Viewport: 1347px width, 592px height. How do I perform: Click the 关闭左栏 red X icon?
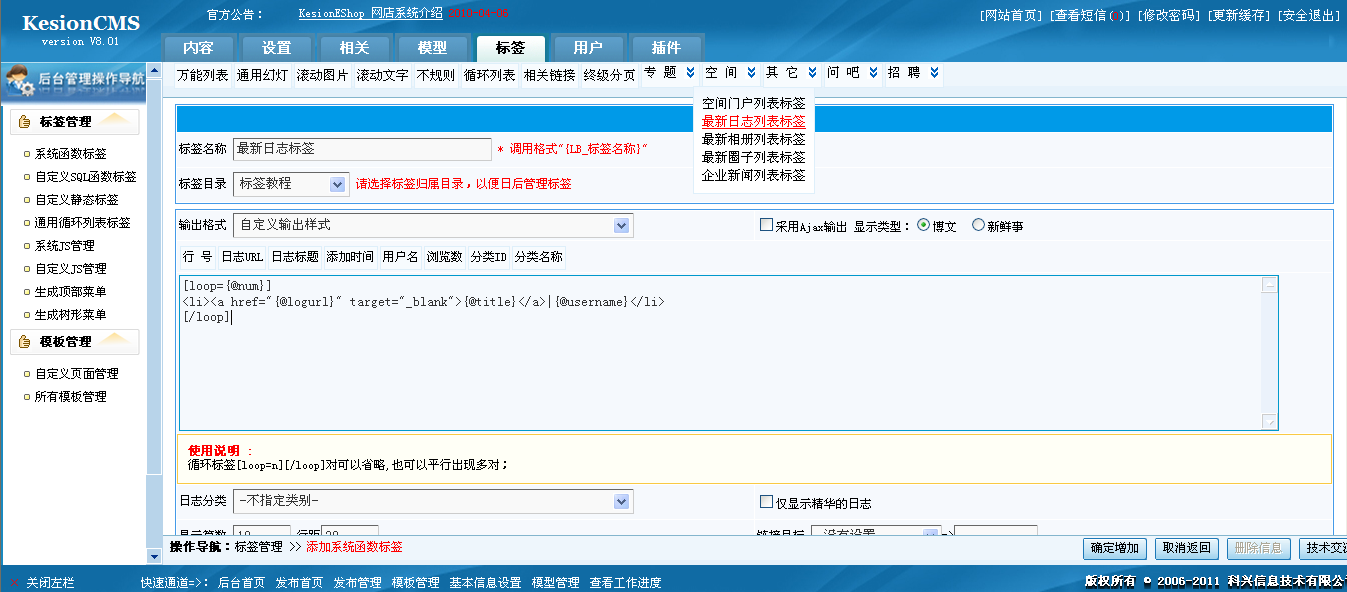pyautogui.click(x=14, y=583)
